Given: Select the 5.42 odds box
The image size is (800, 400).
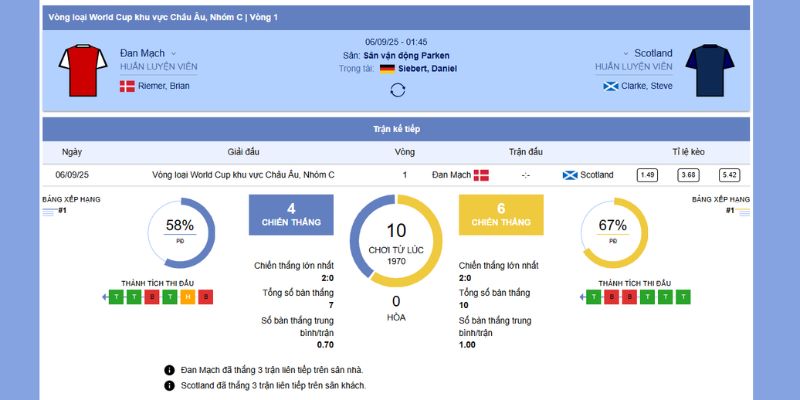Looking at the screenshot, I should pyautogui.click(x=729, y=175).
